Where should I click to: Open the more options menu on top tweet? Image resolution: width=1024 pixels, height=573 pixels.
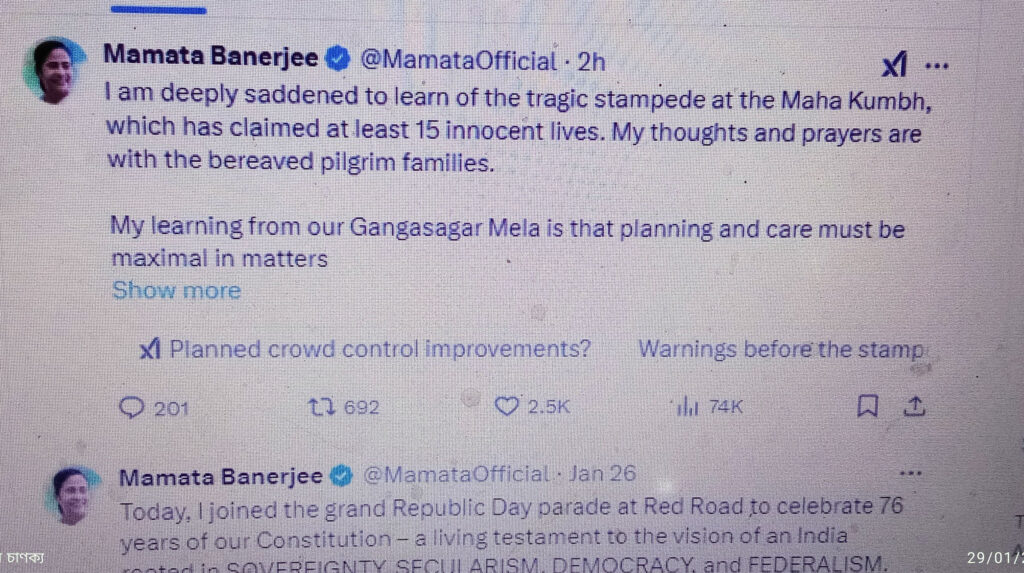(x=936, y=66)
